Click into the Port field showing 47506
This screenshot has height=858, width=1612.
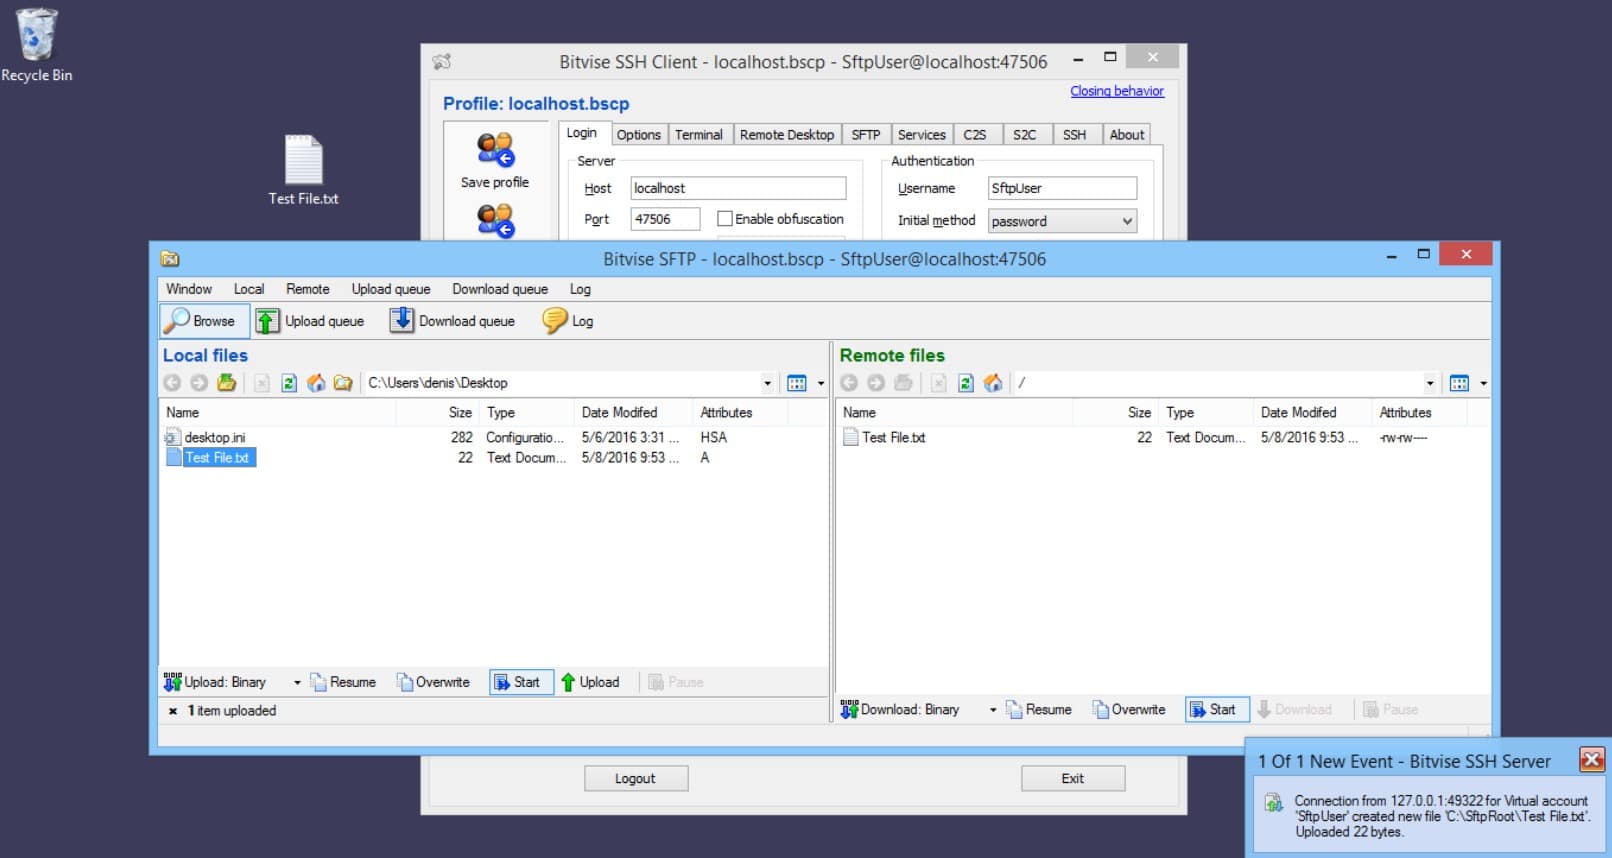point(666,219)
